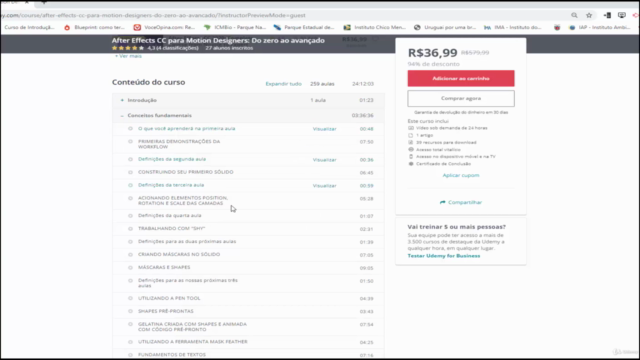
Task: Click the 'Compartilhar' share link
Action: [x=465, y=202]
